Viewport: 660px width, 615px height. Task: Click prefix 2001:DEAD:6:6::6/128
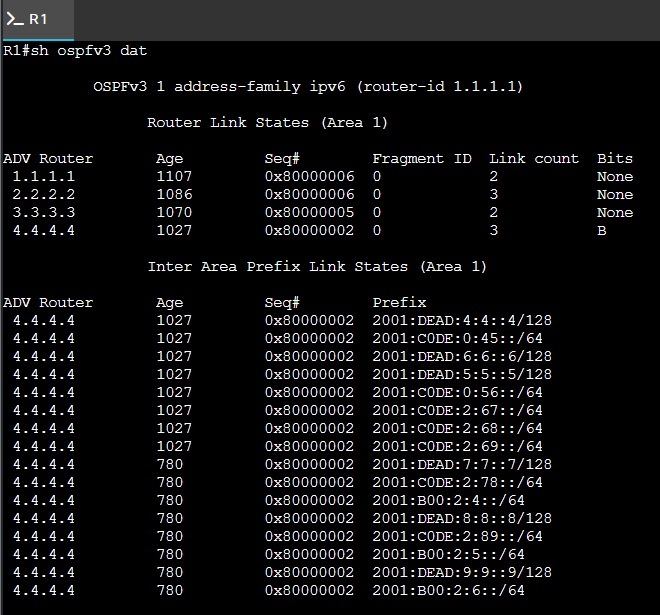tap(462, 357)
